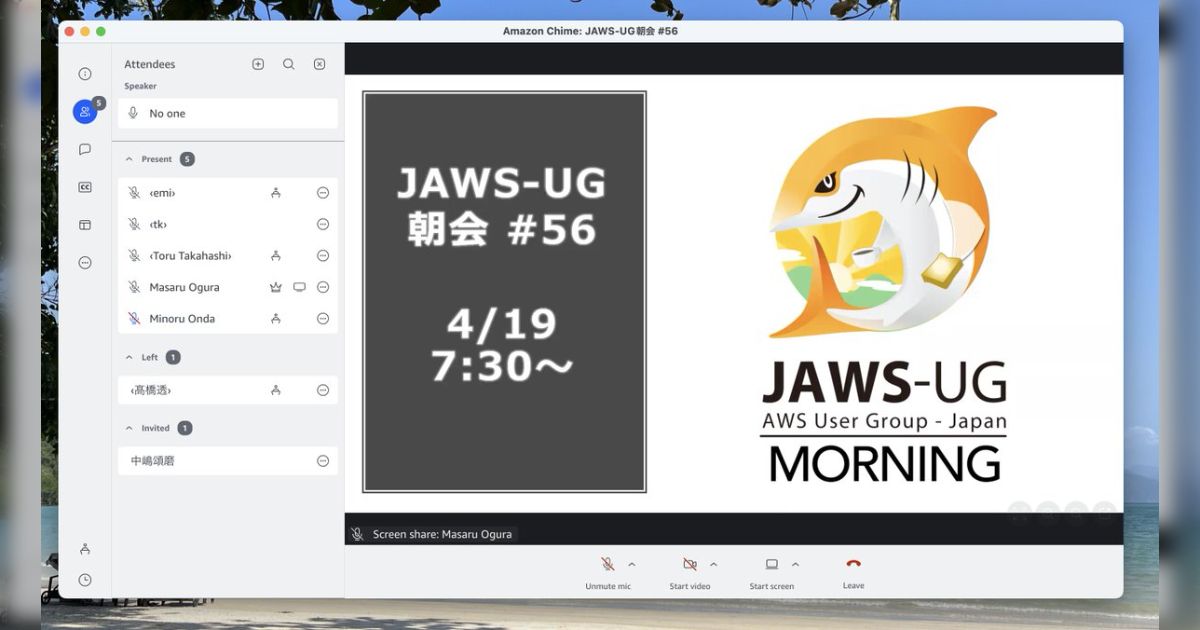Image resolution: width=1200 pixels, height=630 pixels.
Task: Close the Attendees panel
Action: pyautogui.click(x=318, y=63)
